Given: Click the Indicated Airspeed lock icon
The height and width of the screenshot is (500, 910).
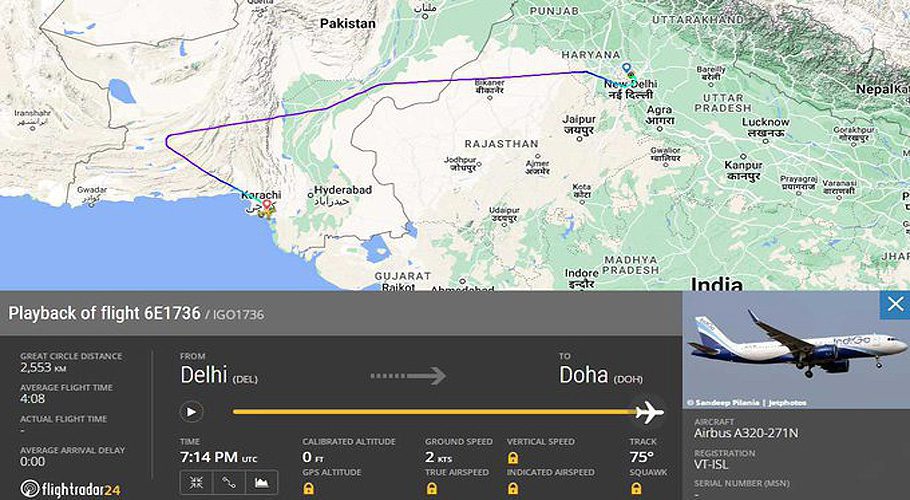Looking at the screenshot, I should click(512, 488).
